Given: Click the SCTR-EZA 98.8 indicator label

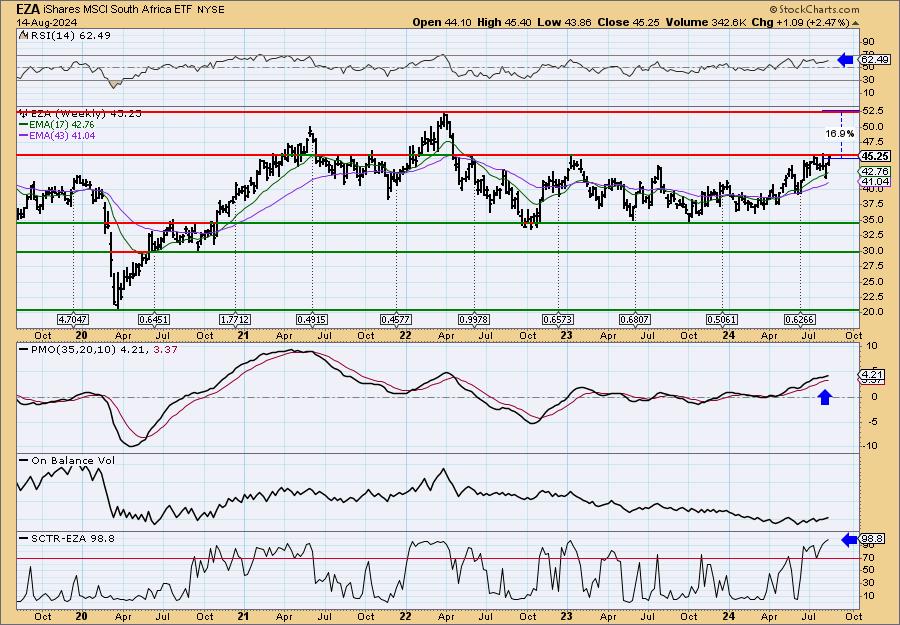Looking at the screenshot, I should click(x=66, y=538).
